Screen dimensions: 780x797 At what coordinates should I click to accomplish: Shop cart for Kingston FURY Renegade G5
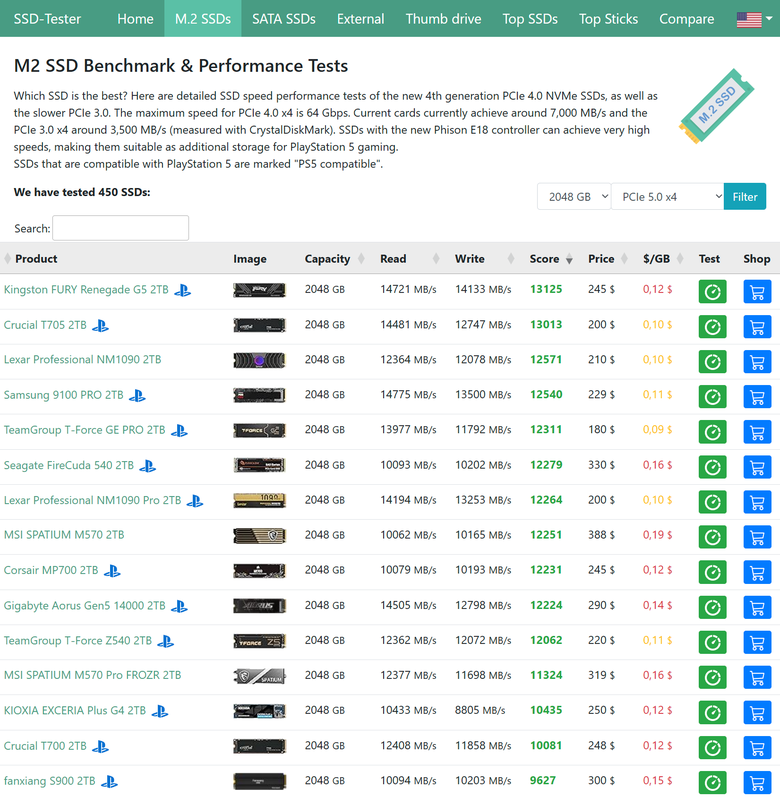pos(757,292)
